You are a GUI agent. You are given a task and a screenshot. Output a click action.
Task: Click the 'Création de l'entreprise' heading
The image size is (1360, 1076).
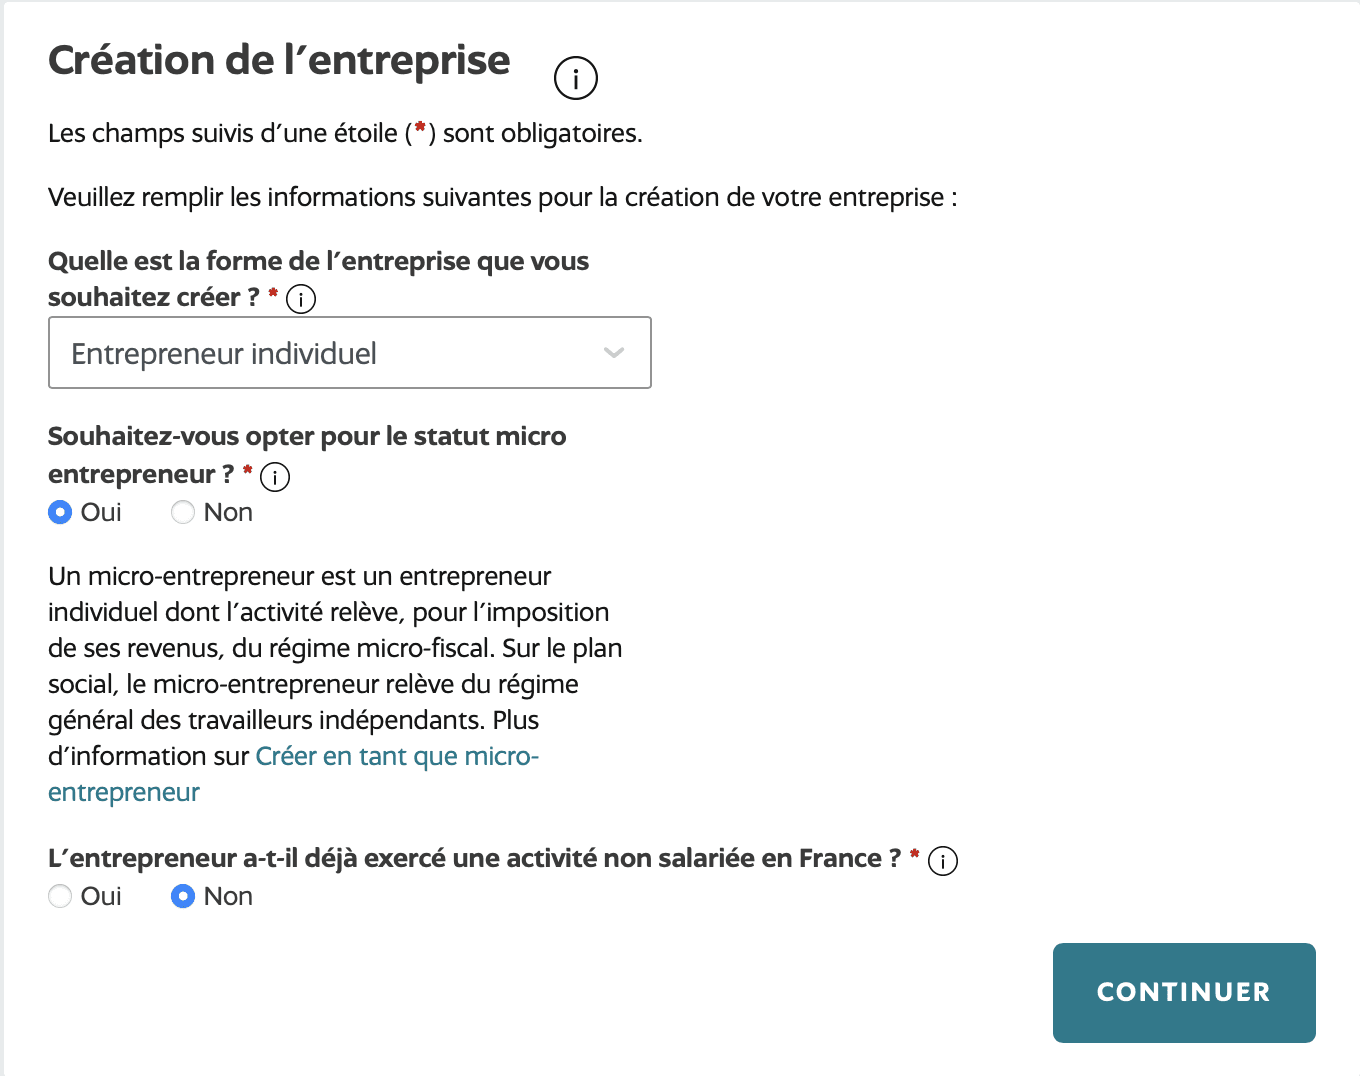click(x=279, y=61)
